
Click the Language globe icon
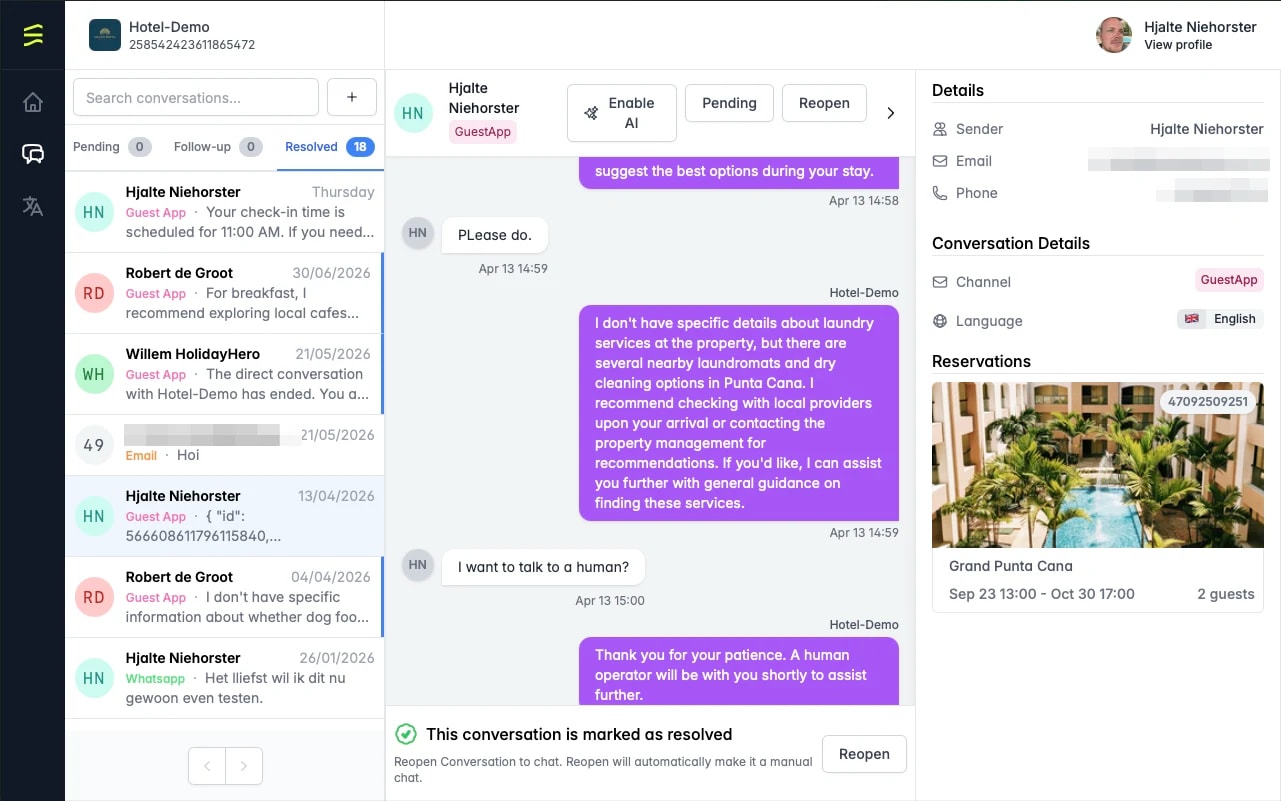pos(940,321)
